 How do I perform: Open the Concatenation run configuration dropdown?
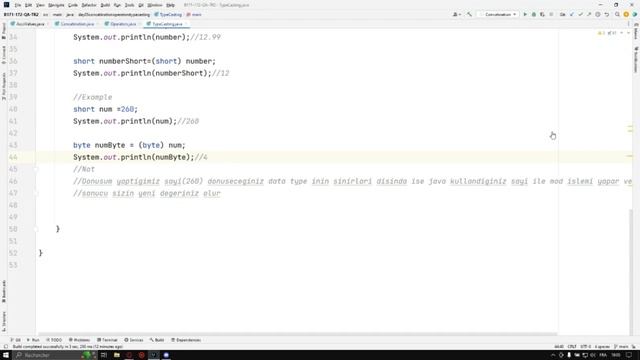tap(498, 14)
